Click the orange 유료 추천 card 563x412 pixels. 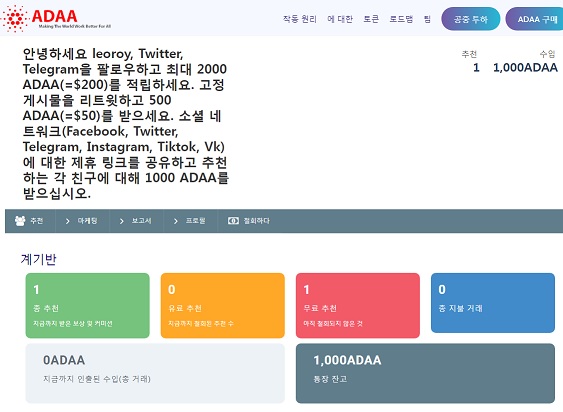(x=223, y=305)
